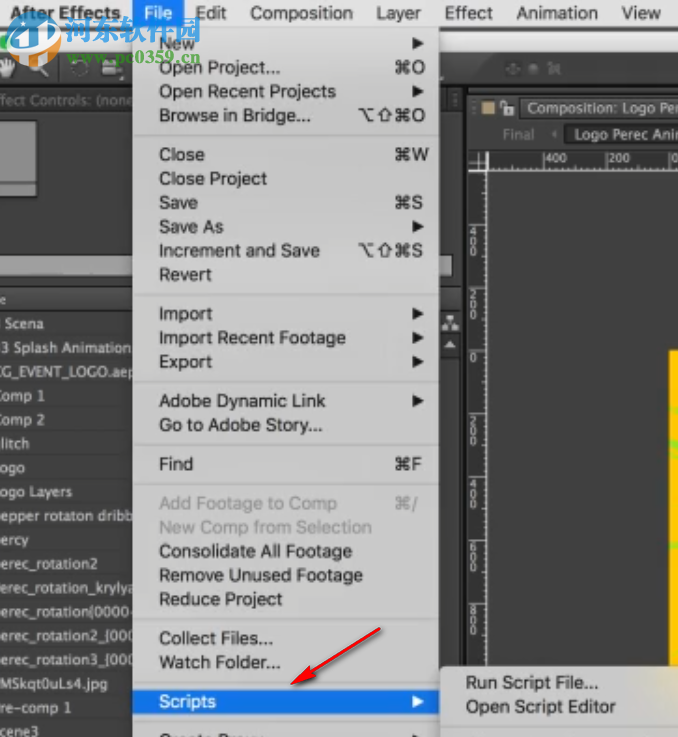
Task: Click the vertical ruler in Composition viewer
Action: pos(477,418)
